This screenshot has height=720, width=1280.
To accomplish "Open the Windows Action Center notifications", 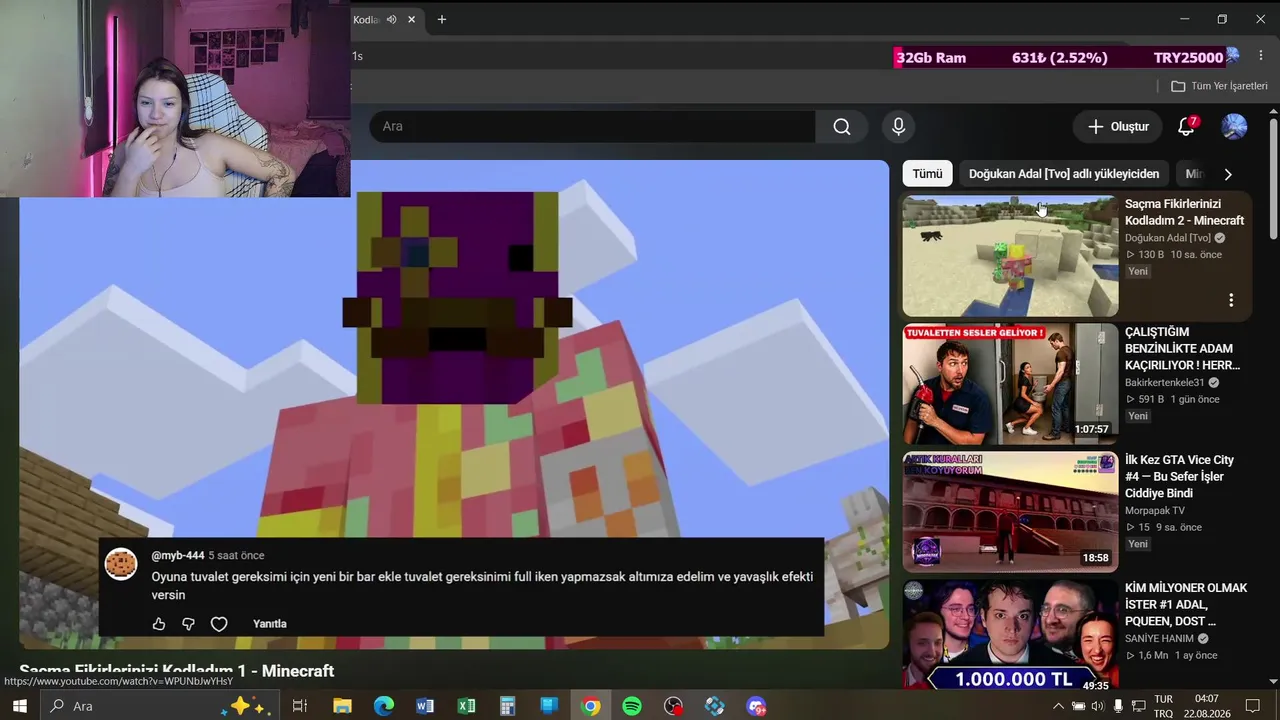I will coord(1252,706).
